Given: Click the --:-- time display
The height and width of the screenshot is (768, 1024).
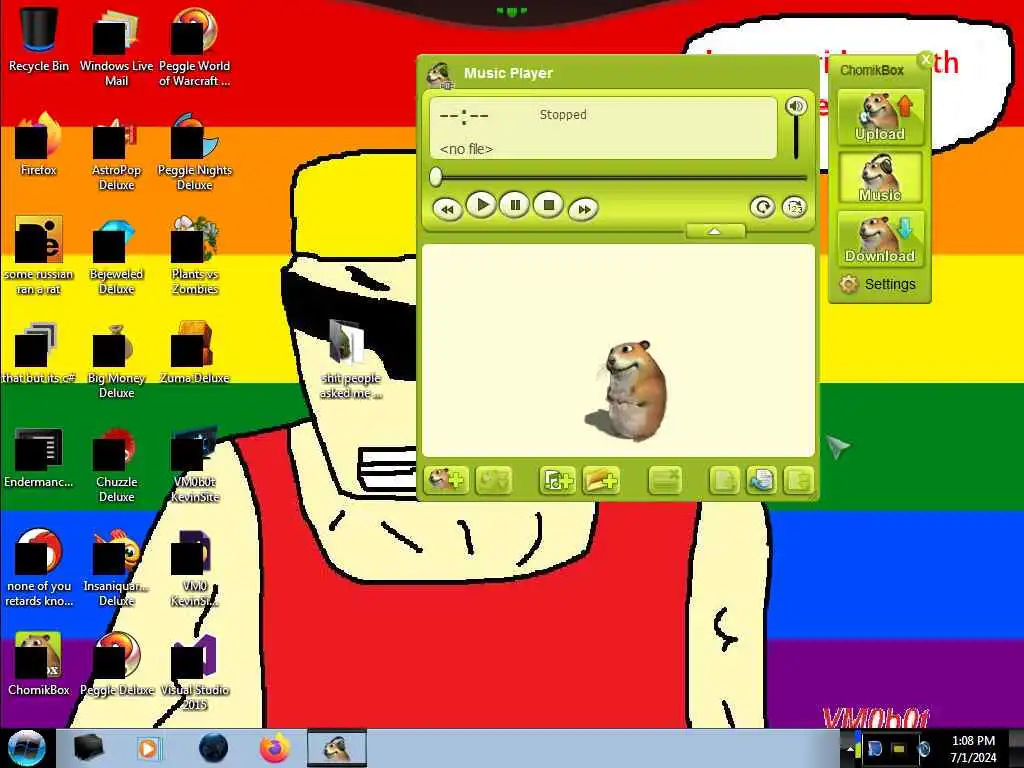Looking at the screenshot, I should [x=464, y=116].
